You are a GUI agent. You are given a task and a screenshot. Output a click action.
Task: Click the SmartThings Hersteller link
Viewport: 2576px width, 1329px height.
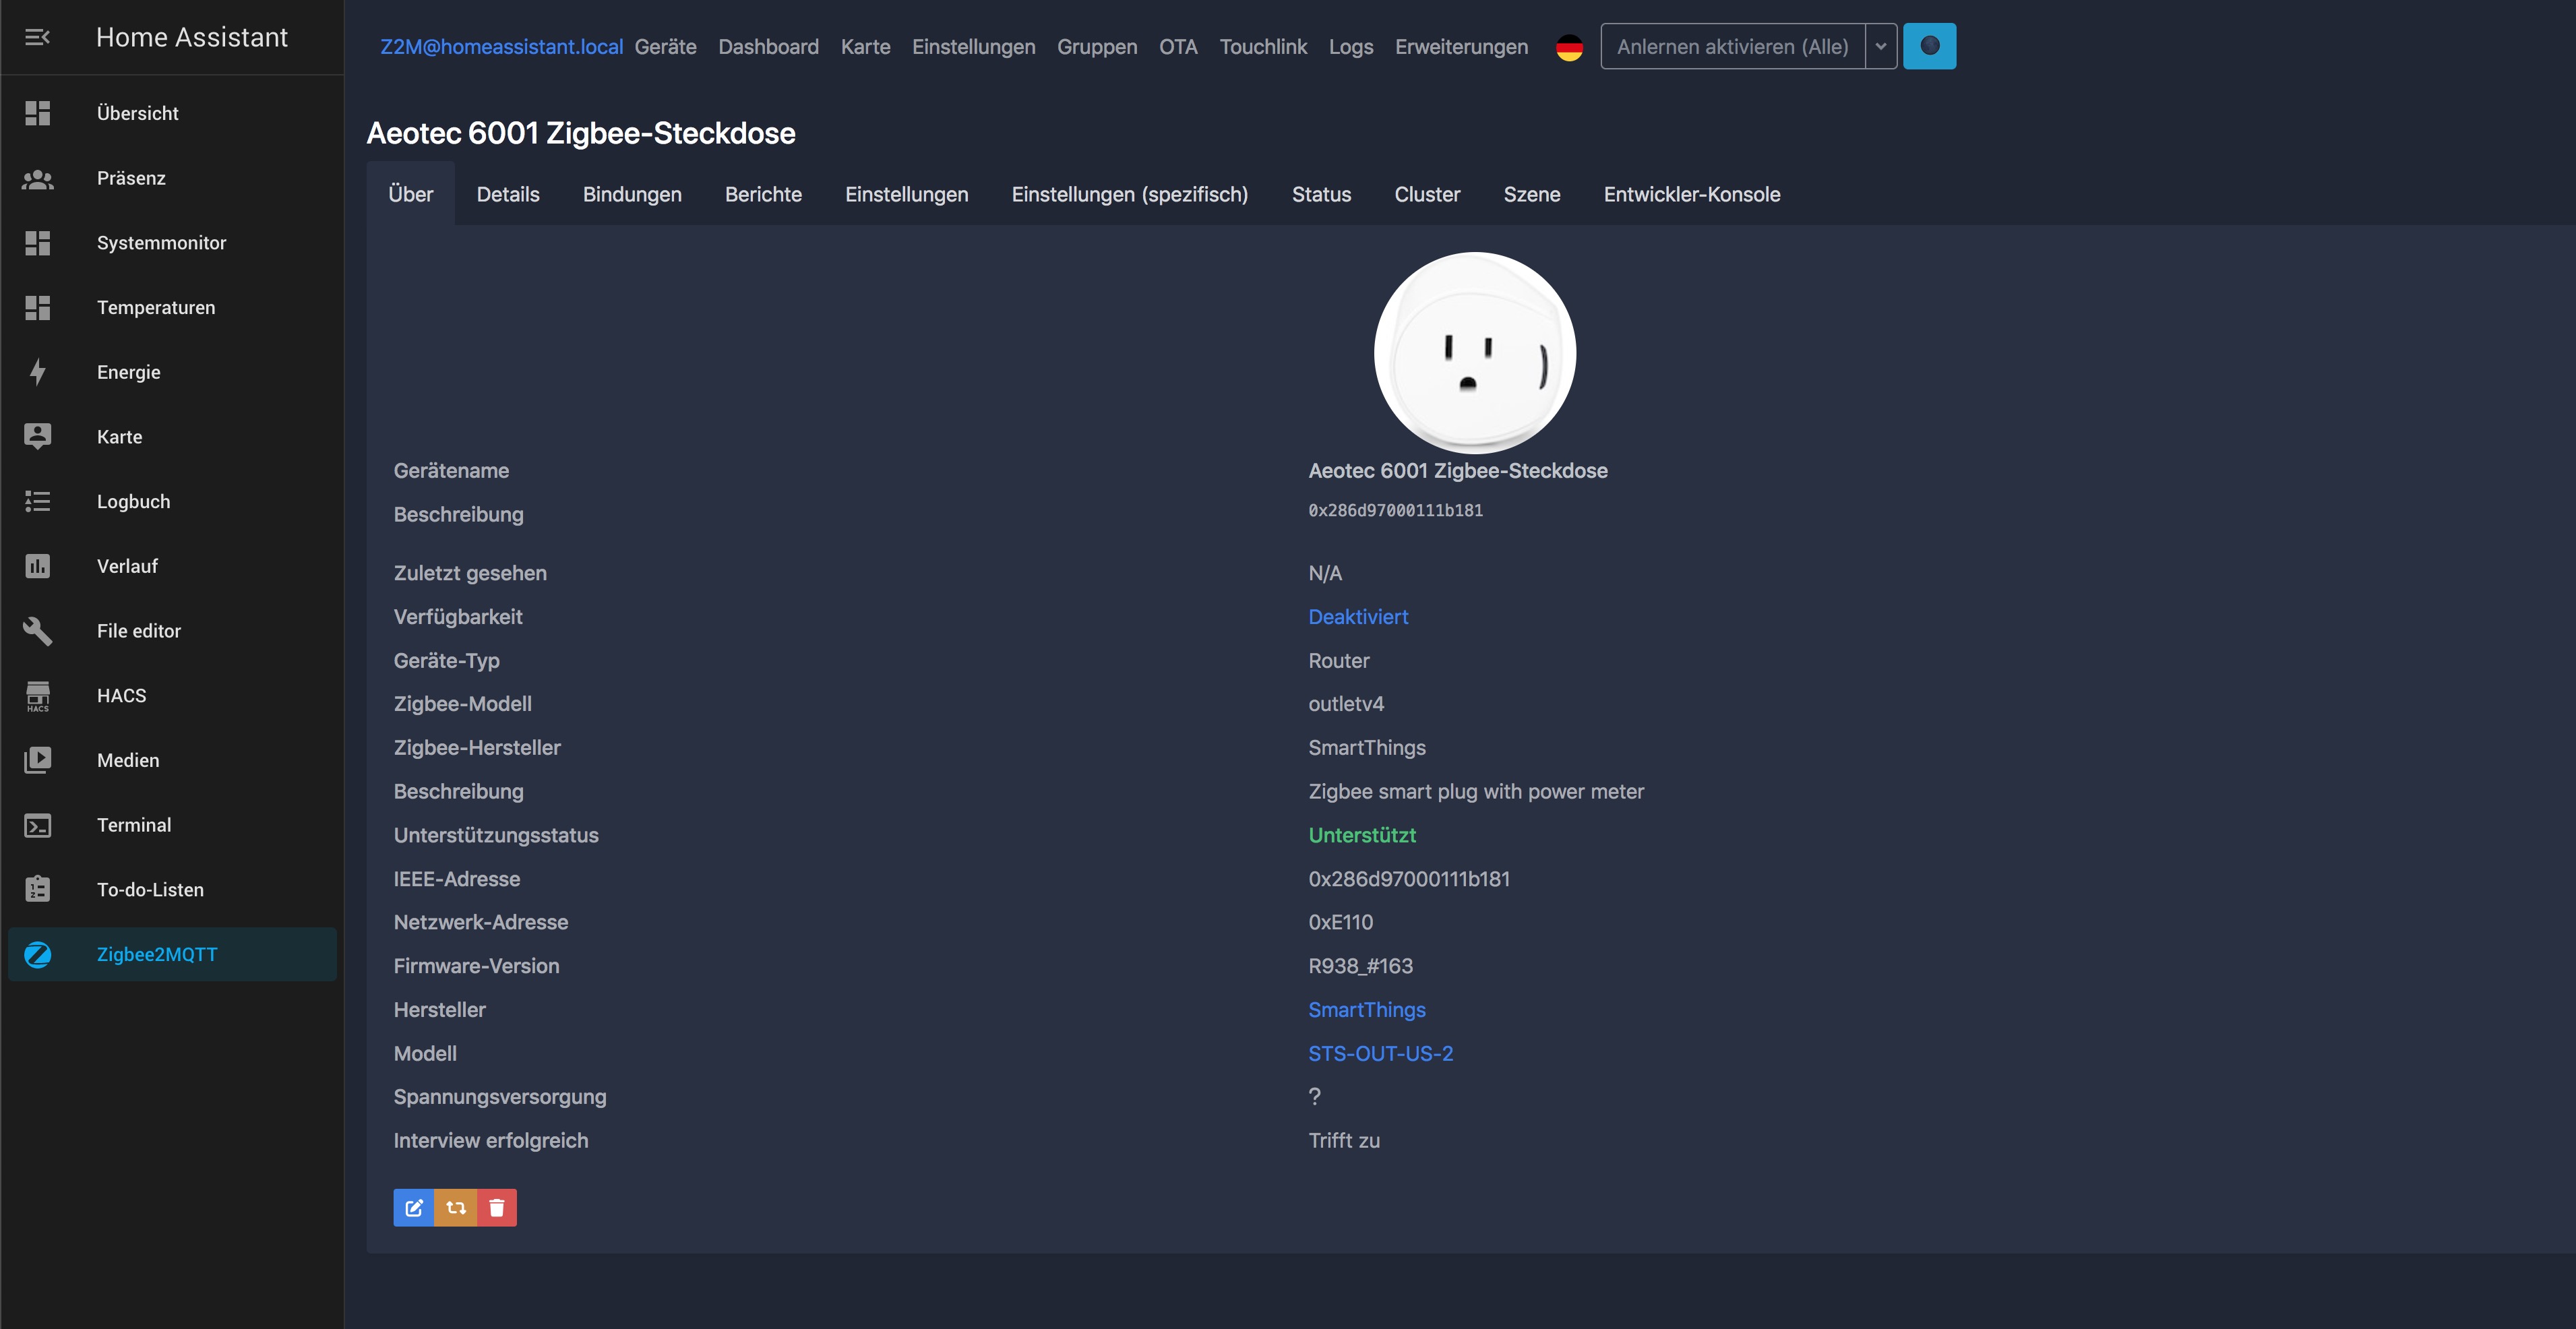(1366, 1010)
